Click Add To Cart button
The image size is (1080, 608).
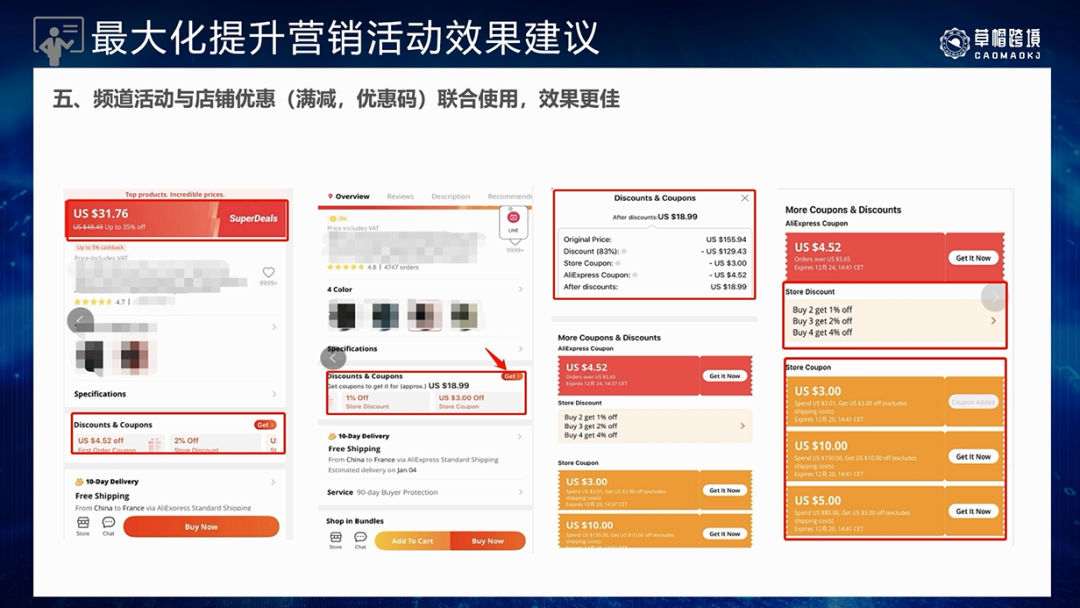[413, 541]
